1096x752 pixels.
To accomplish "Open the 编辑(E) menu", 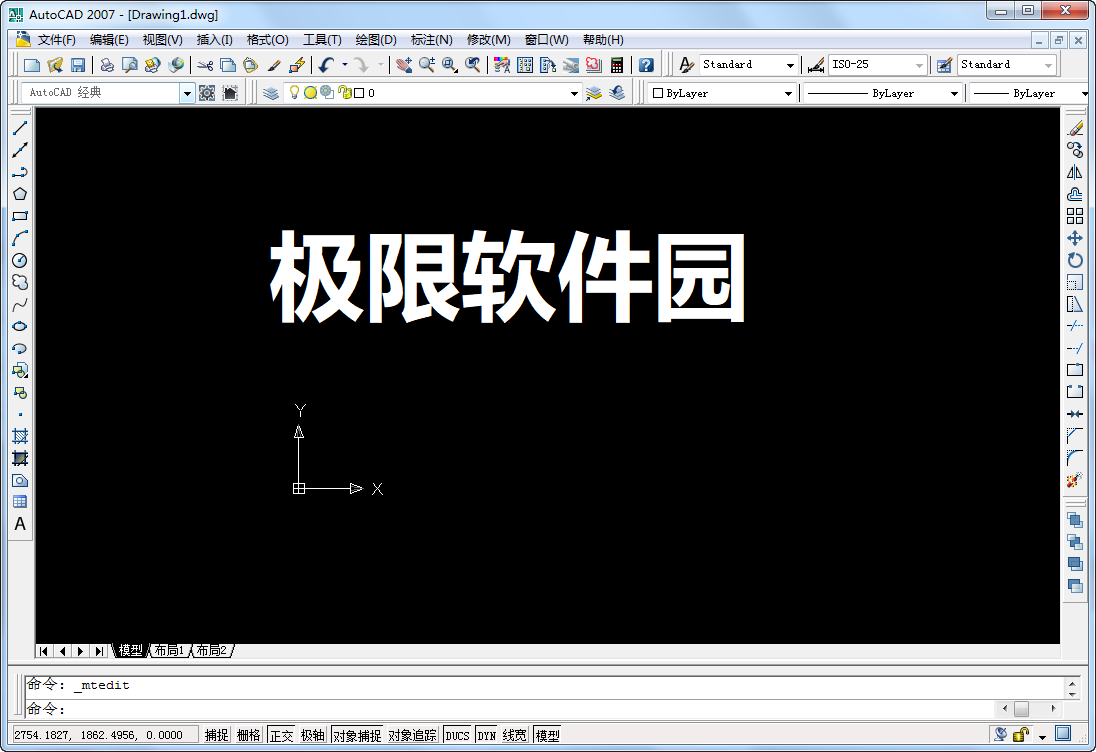I will click(x=109, y=40).
